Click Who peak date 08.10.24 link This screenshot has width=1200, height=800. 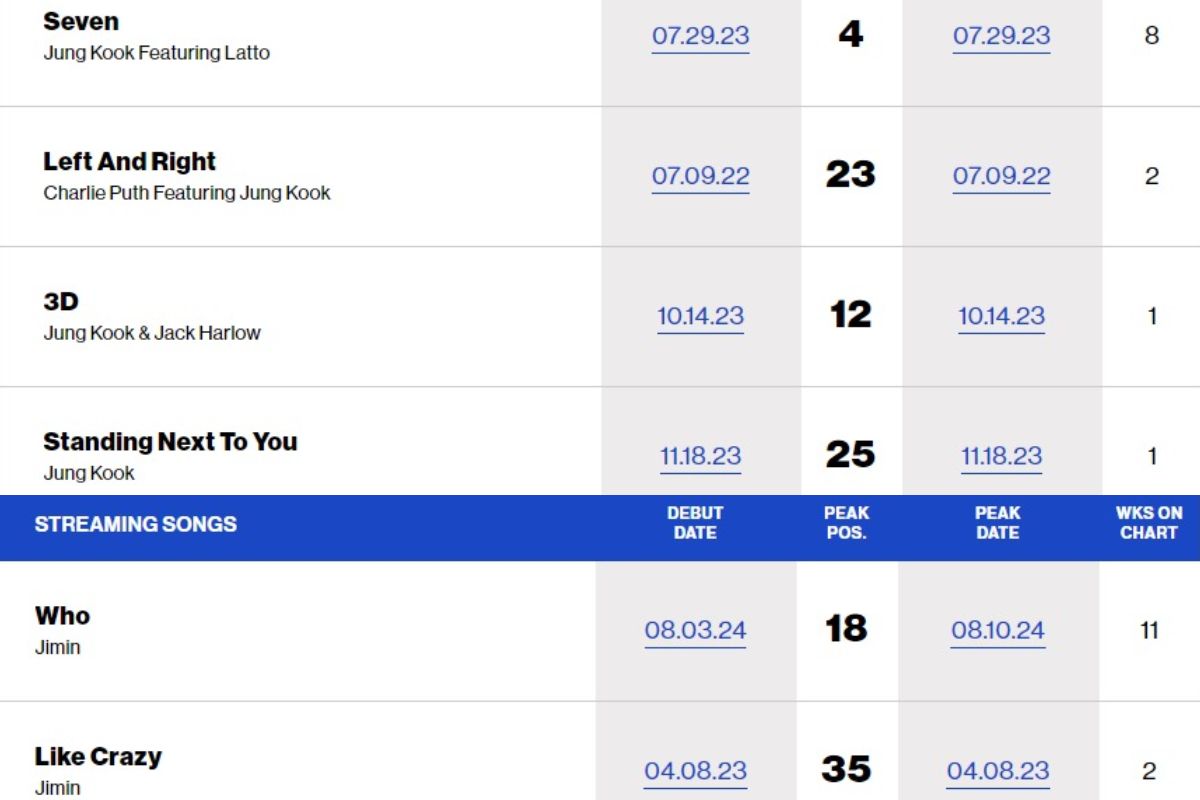tap(998, 630)
